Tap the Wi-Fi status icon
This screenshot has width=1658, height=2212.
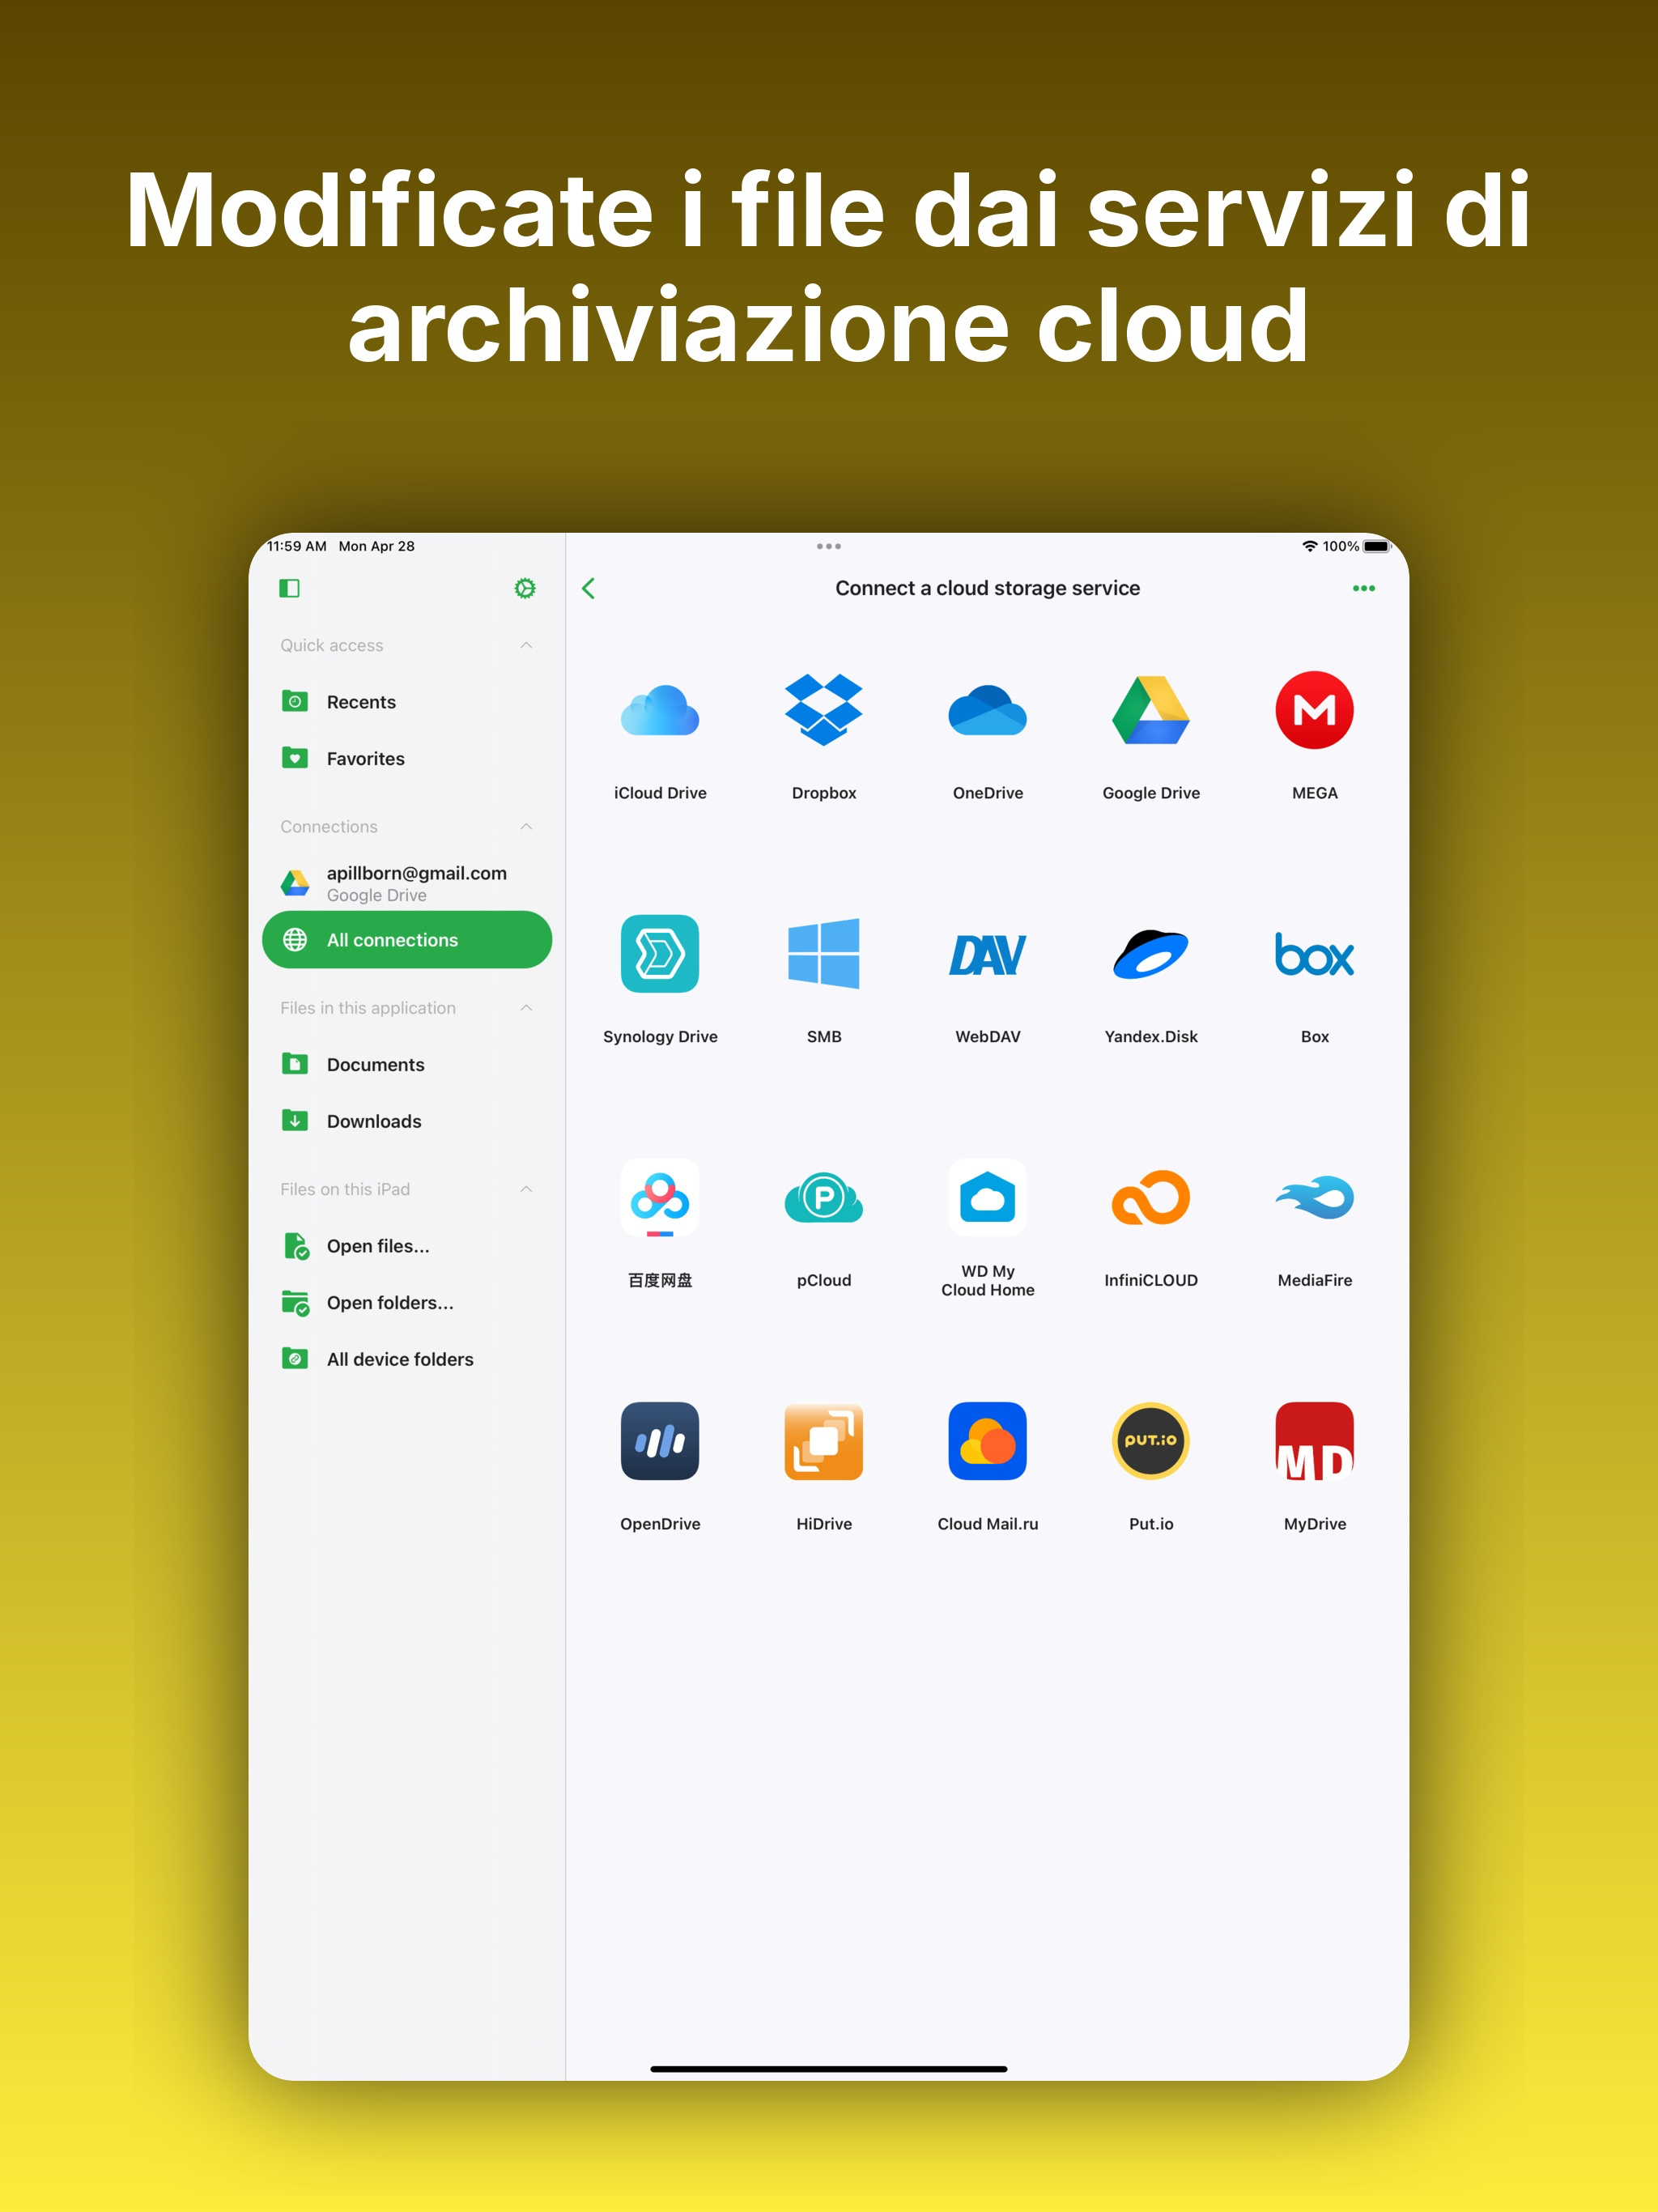pos(1310,546)
